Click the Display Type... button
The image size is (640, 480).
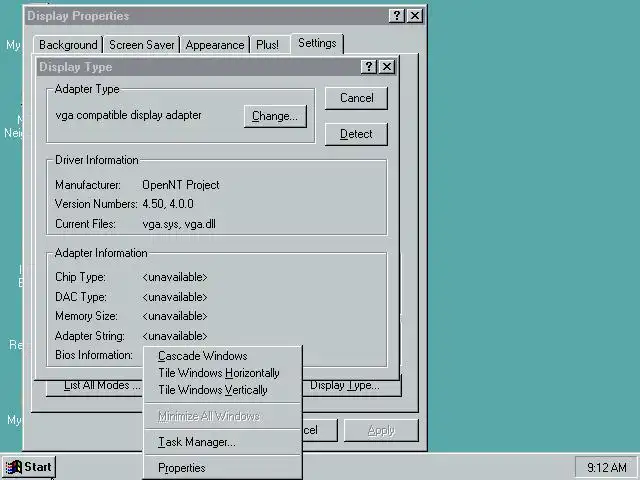351,386
